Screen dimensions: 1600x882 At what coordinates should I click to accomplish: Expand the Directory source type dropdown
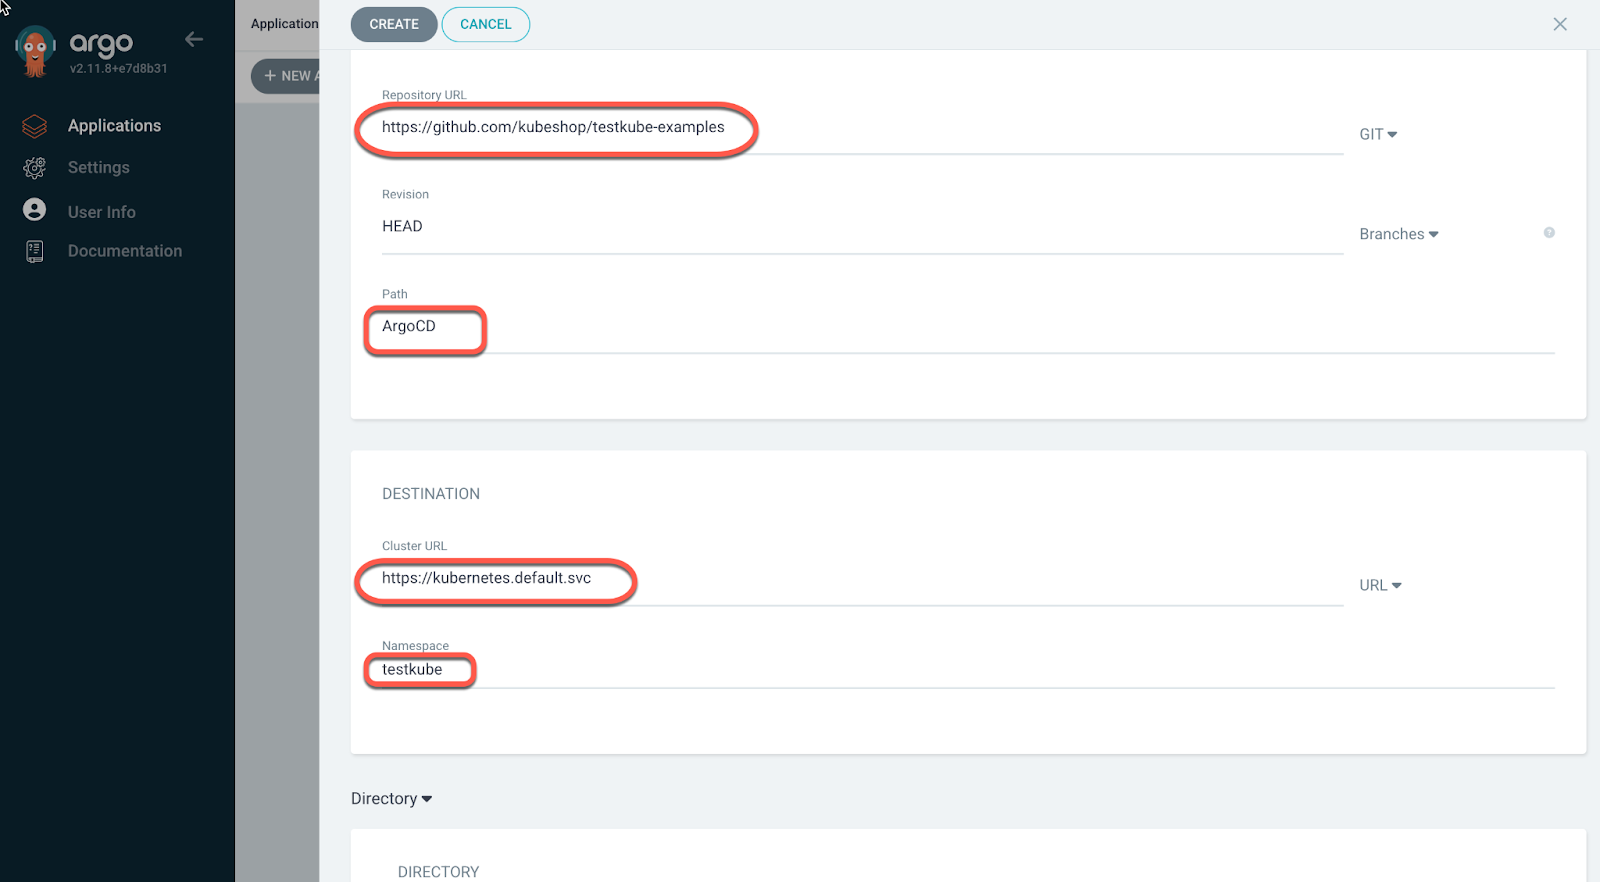pyautogui.click(x=391, y=798)
